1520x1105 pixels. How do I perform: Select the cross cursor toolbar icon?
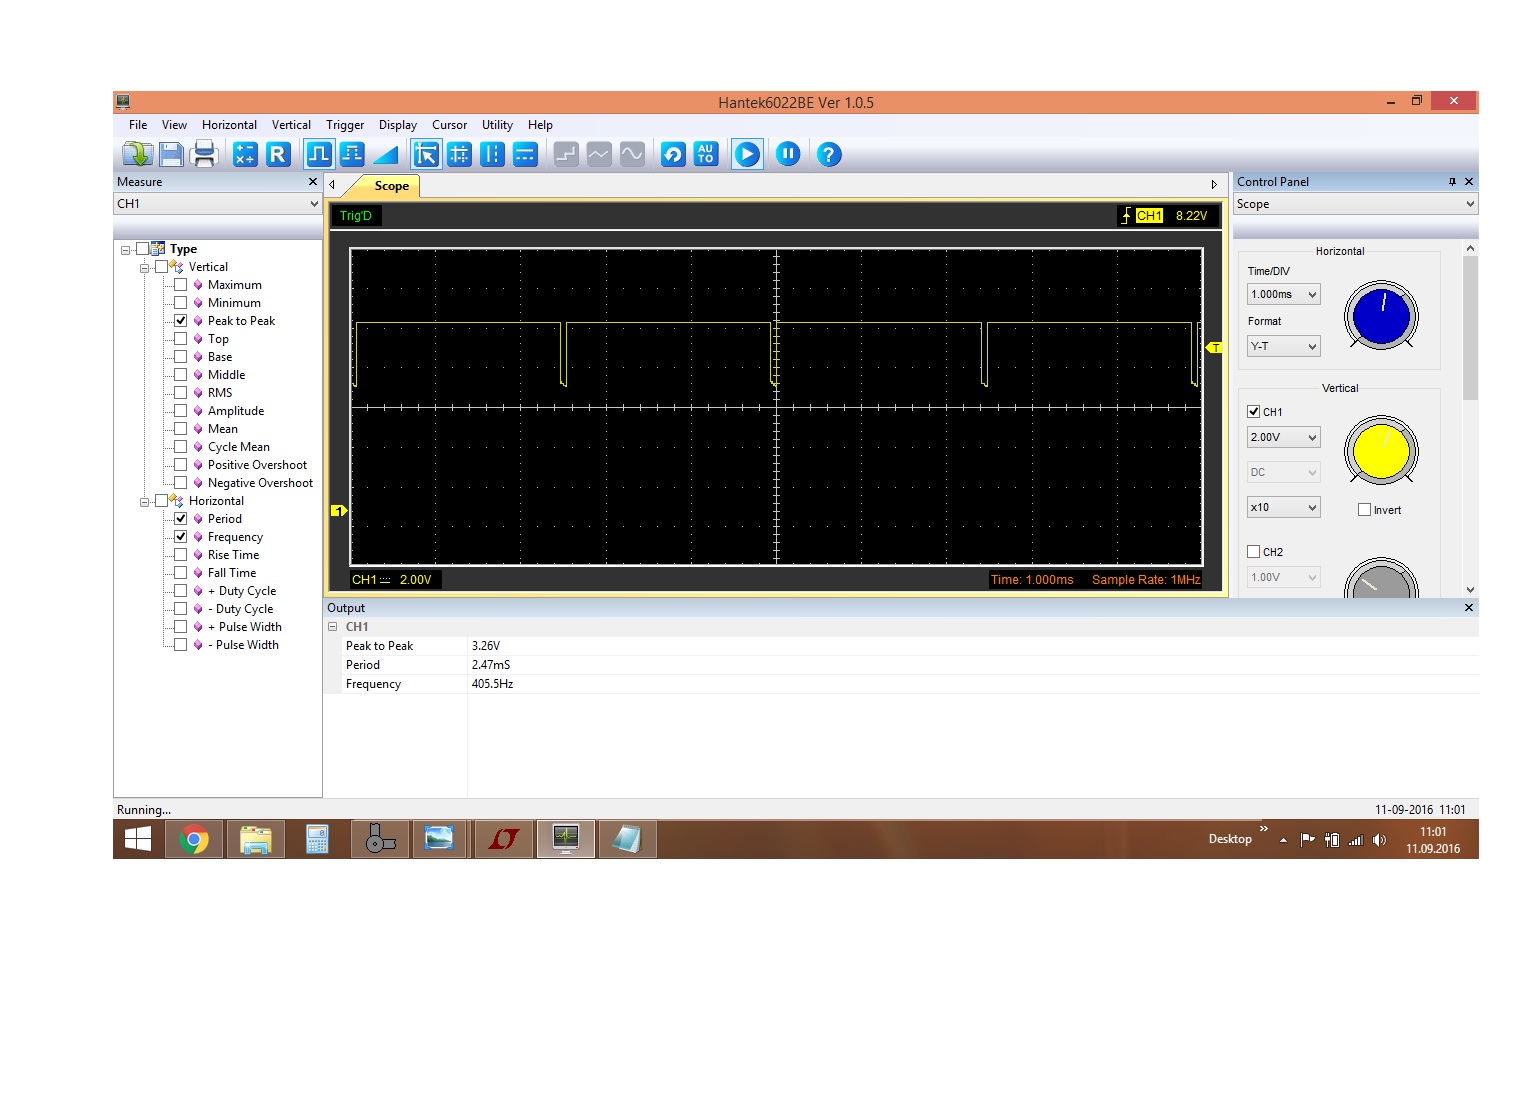(x=459, y=154)
